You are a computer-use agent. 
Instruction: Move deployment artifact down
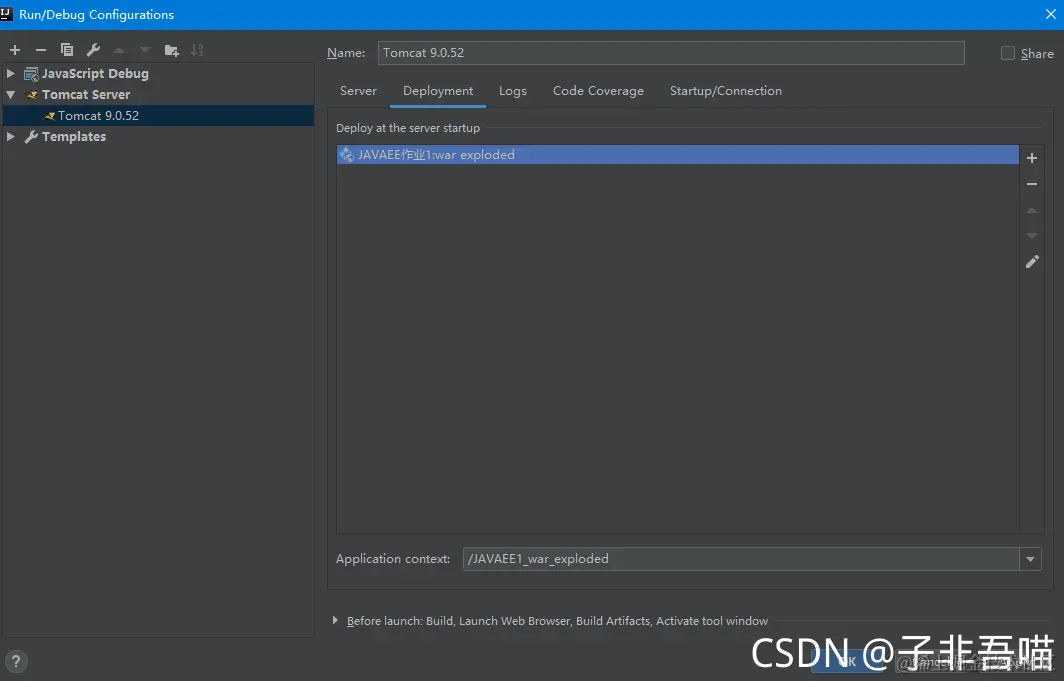(1031, 236)
